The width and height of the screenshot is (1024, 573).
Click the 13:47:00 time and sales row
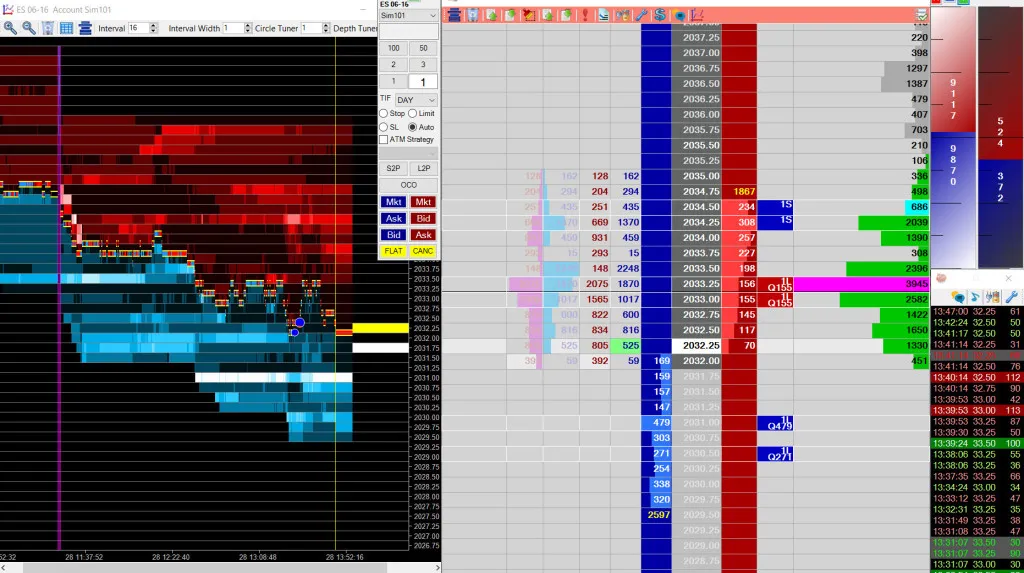pos(976,312)
